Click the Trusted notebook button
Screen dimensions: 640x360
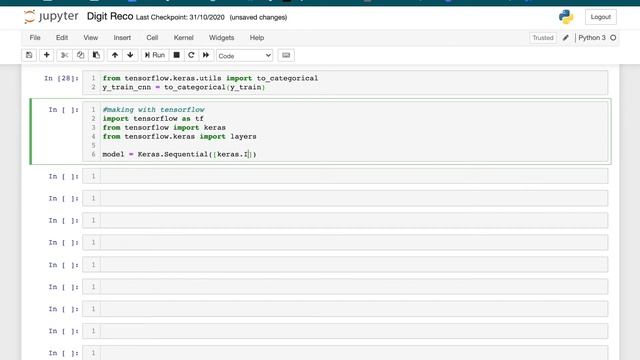[543, 38]
